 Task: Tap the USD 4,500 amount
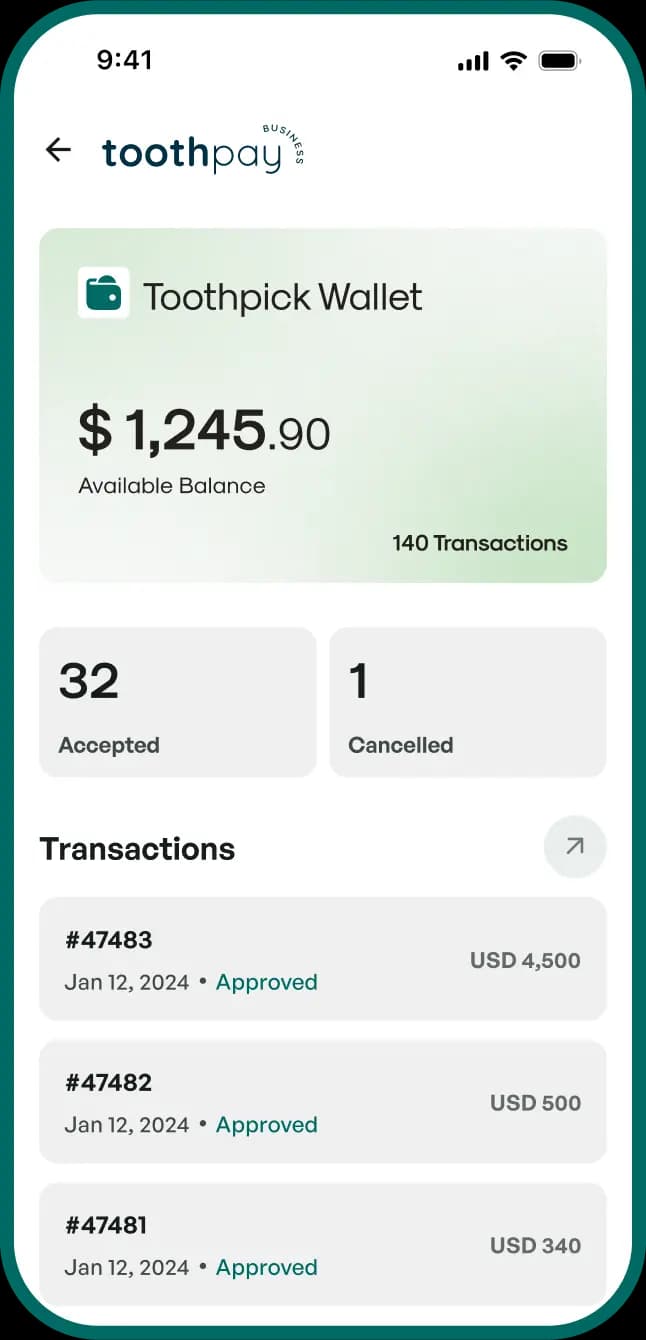(525, 960)
